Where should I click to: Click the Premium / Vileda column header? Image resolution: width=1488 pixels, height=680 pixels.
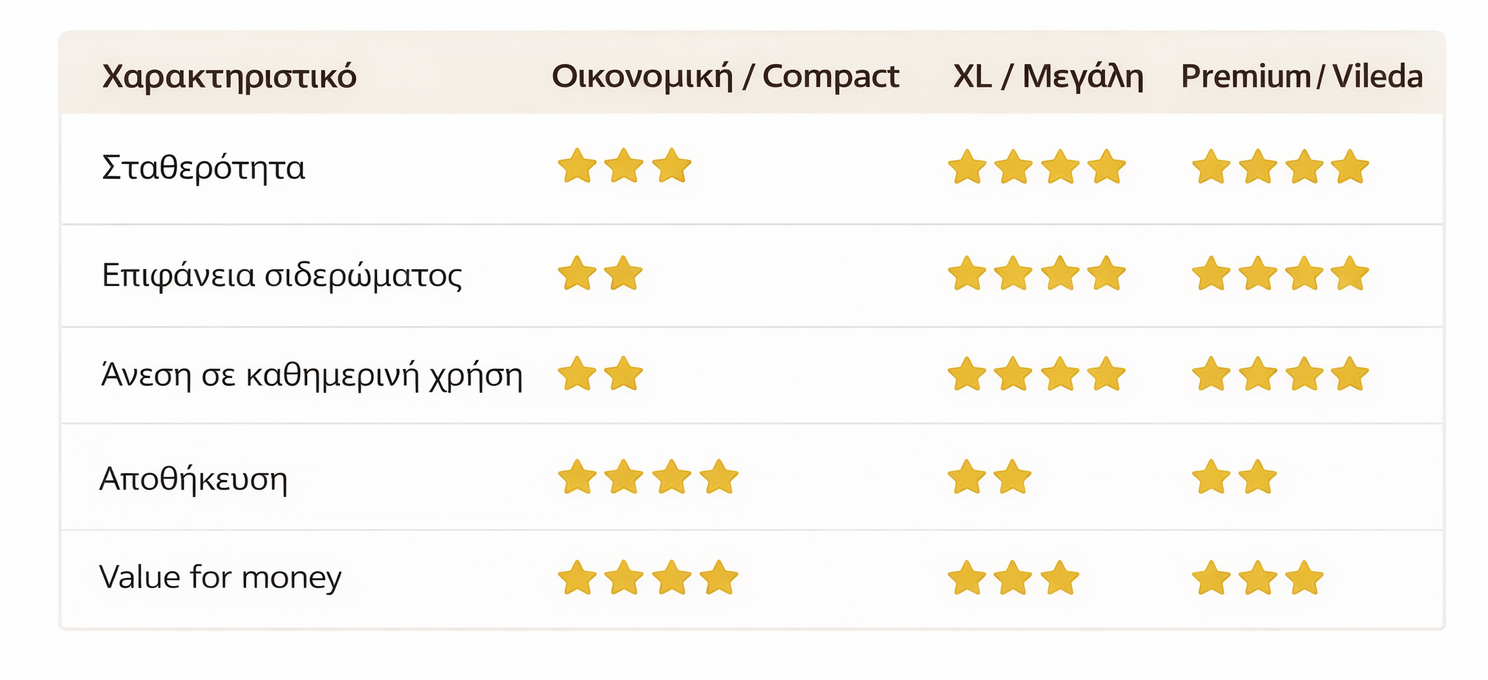pyautogui.click(x=1302, y=77)
